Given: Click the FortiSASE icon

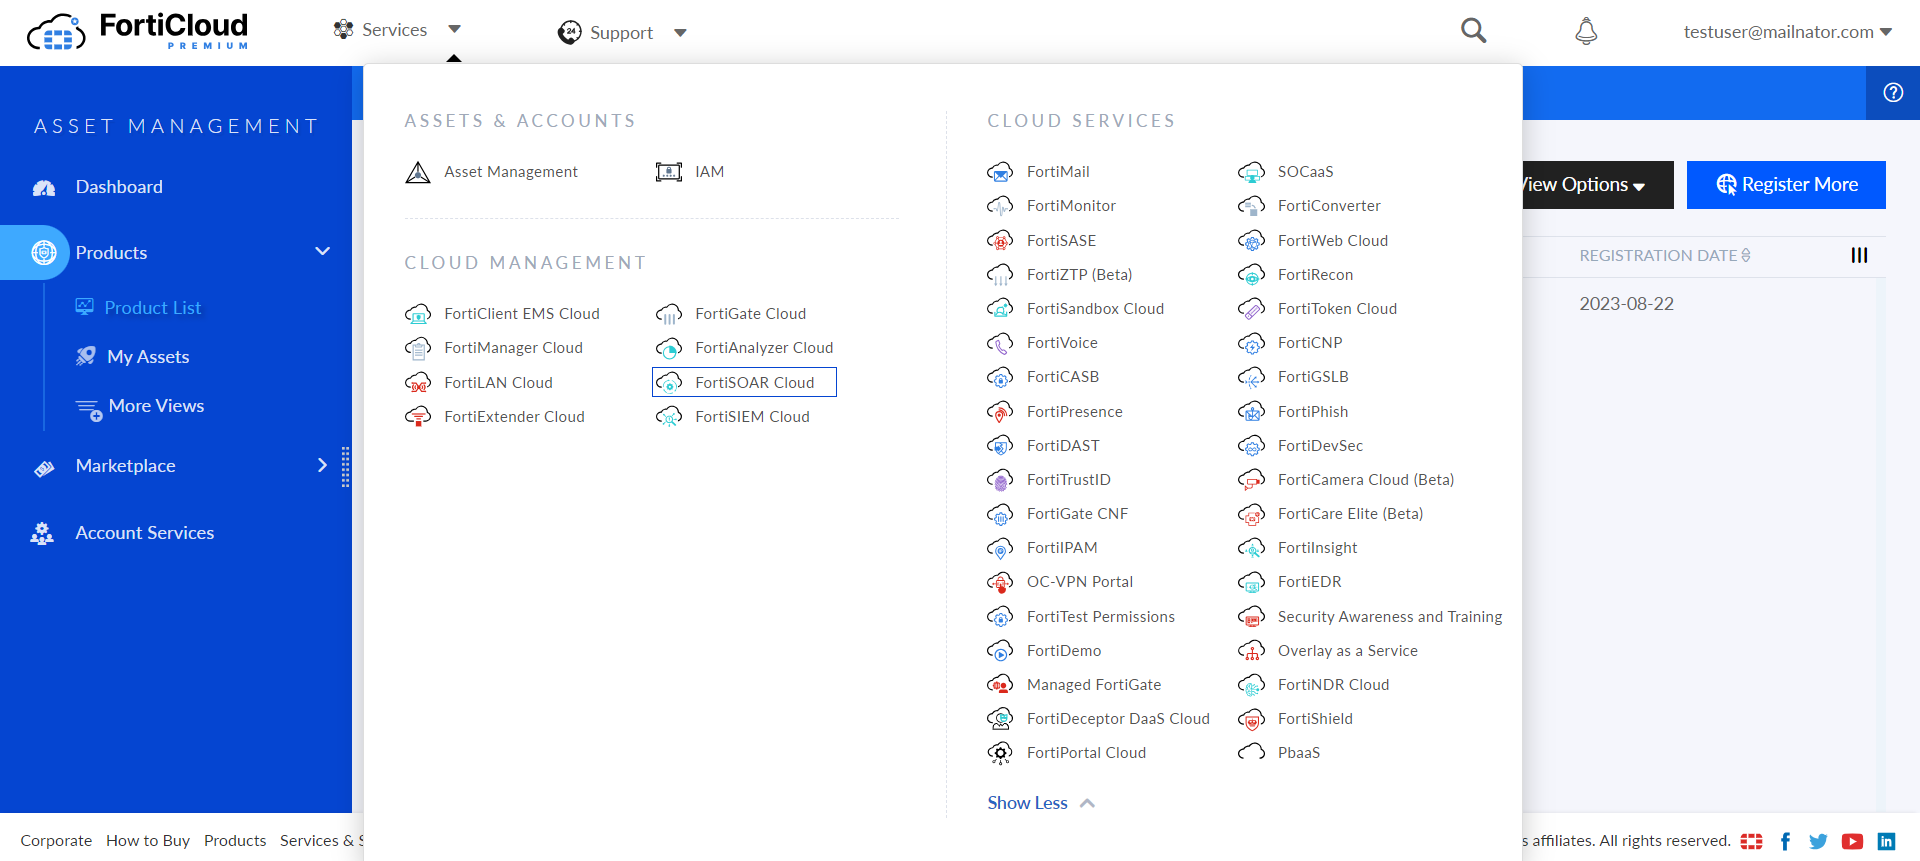Looking at the screenshot, I should (1000, 241).
